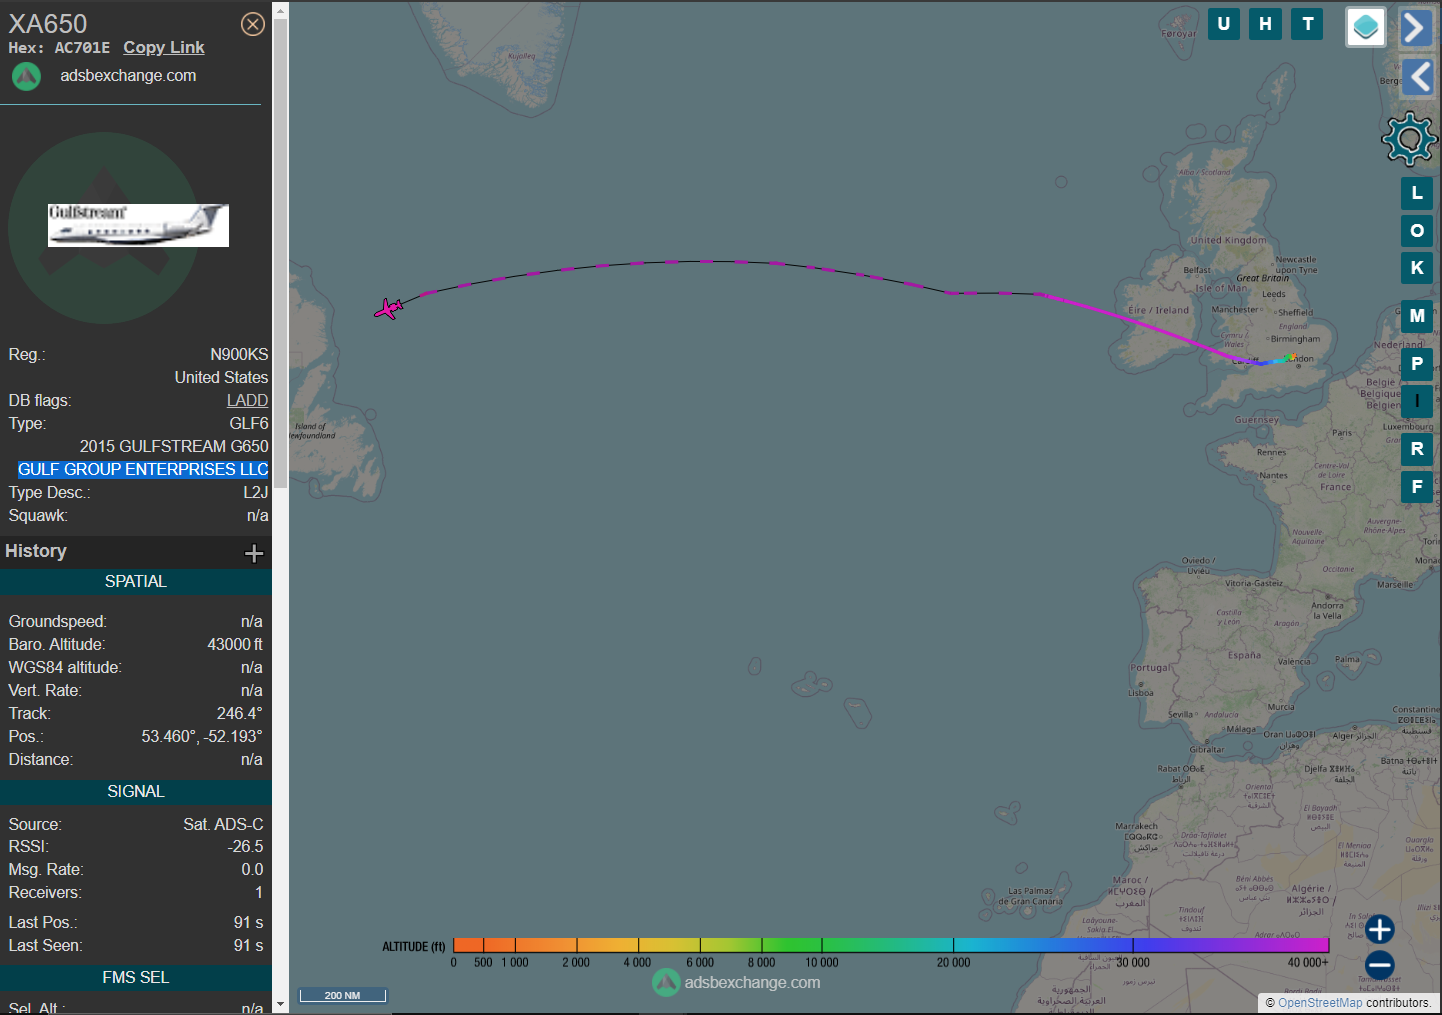Select the United States country text
1442x1015 pixels.
pyautogui.click(x=222, y=377)
